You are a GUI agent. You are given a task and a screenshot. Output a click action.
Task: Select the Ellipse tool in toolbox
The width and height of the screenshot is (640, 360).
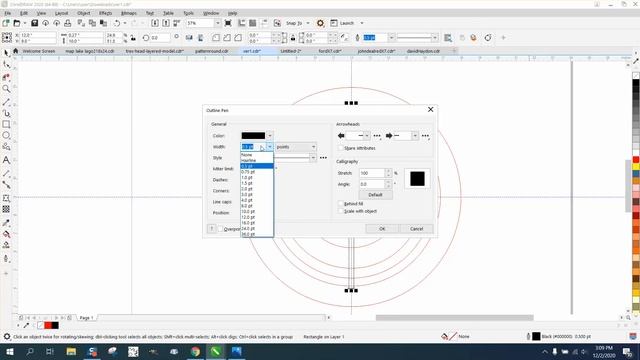pos(6,135)
